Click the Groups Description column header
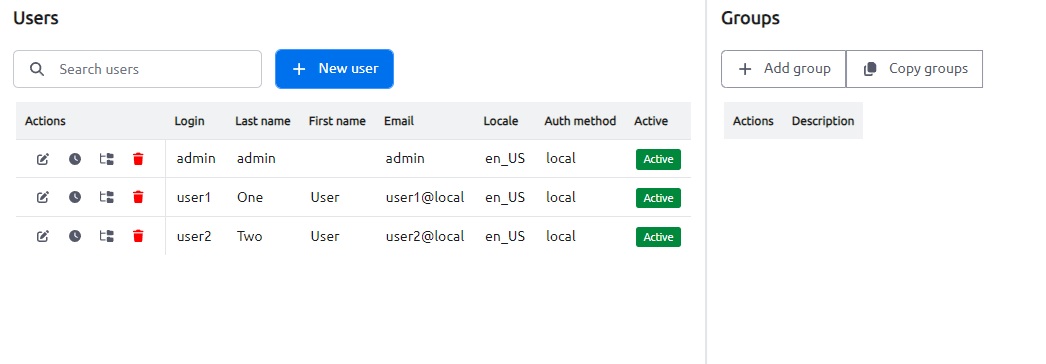The height and width of the screenshot is (364, 1046). click(823, 121)
